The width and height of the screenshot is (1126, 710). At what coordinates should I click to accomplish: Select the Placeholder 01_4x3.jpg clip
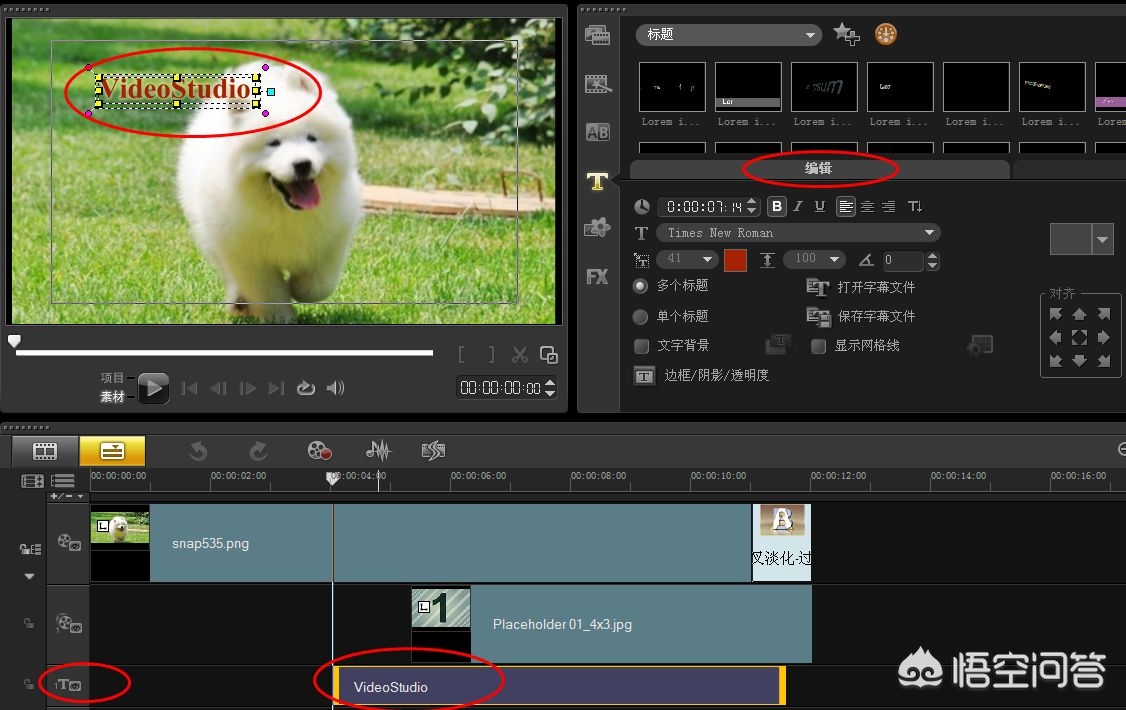point(611,624)
